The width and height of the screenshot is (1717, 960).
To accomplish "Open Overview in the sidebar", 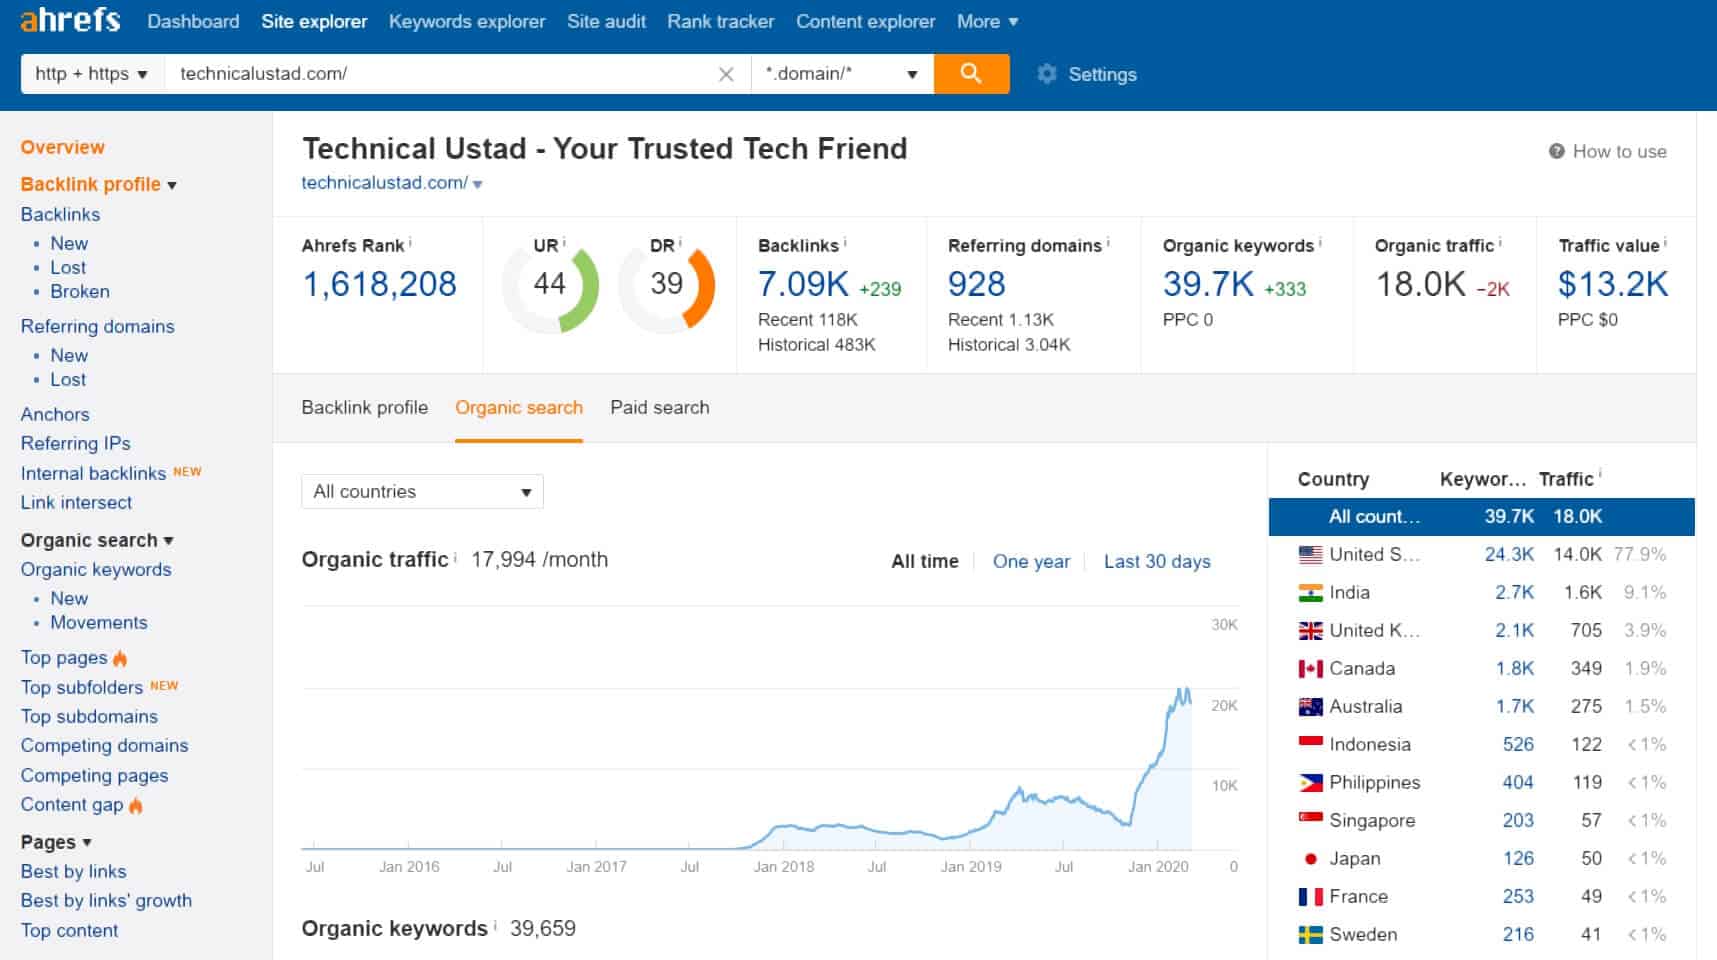I will coord(62,147).
